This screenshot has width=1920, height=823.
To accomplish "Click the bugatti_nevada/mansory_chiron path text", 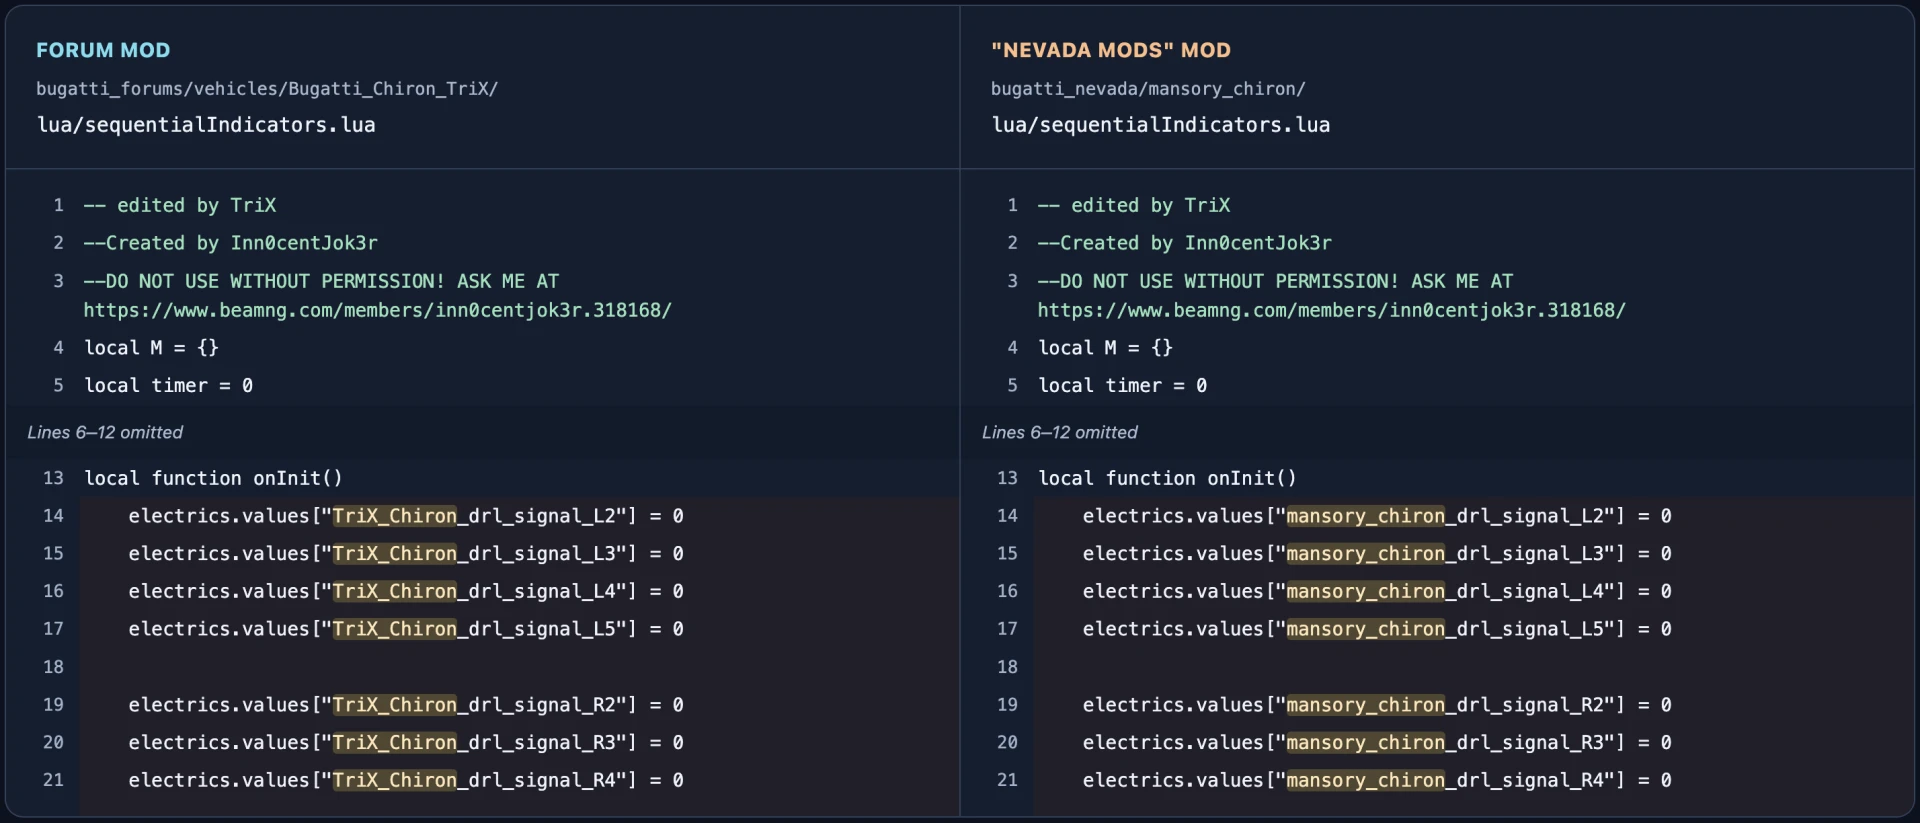I will [1148, 89].
